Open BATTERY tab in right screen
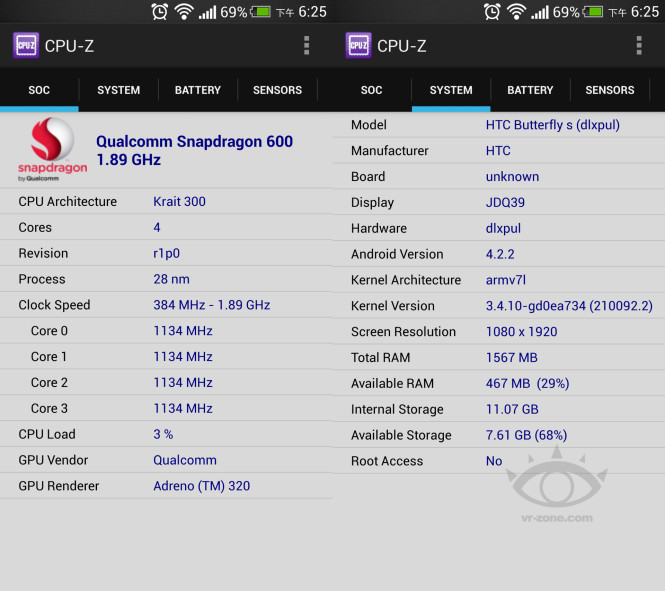 (530, 90)
